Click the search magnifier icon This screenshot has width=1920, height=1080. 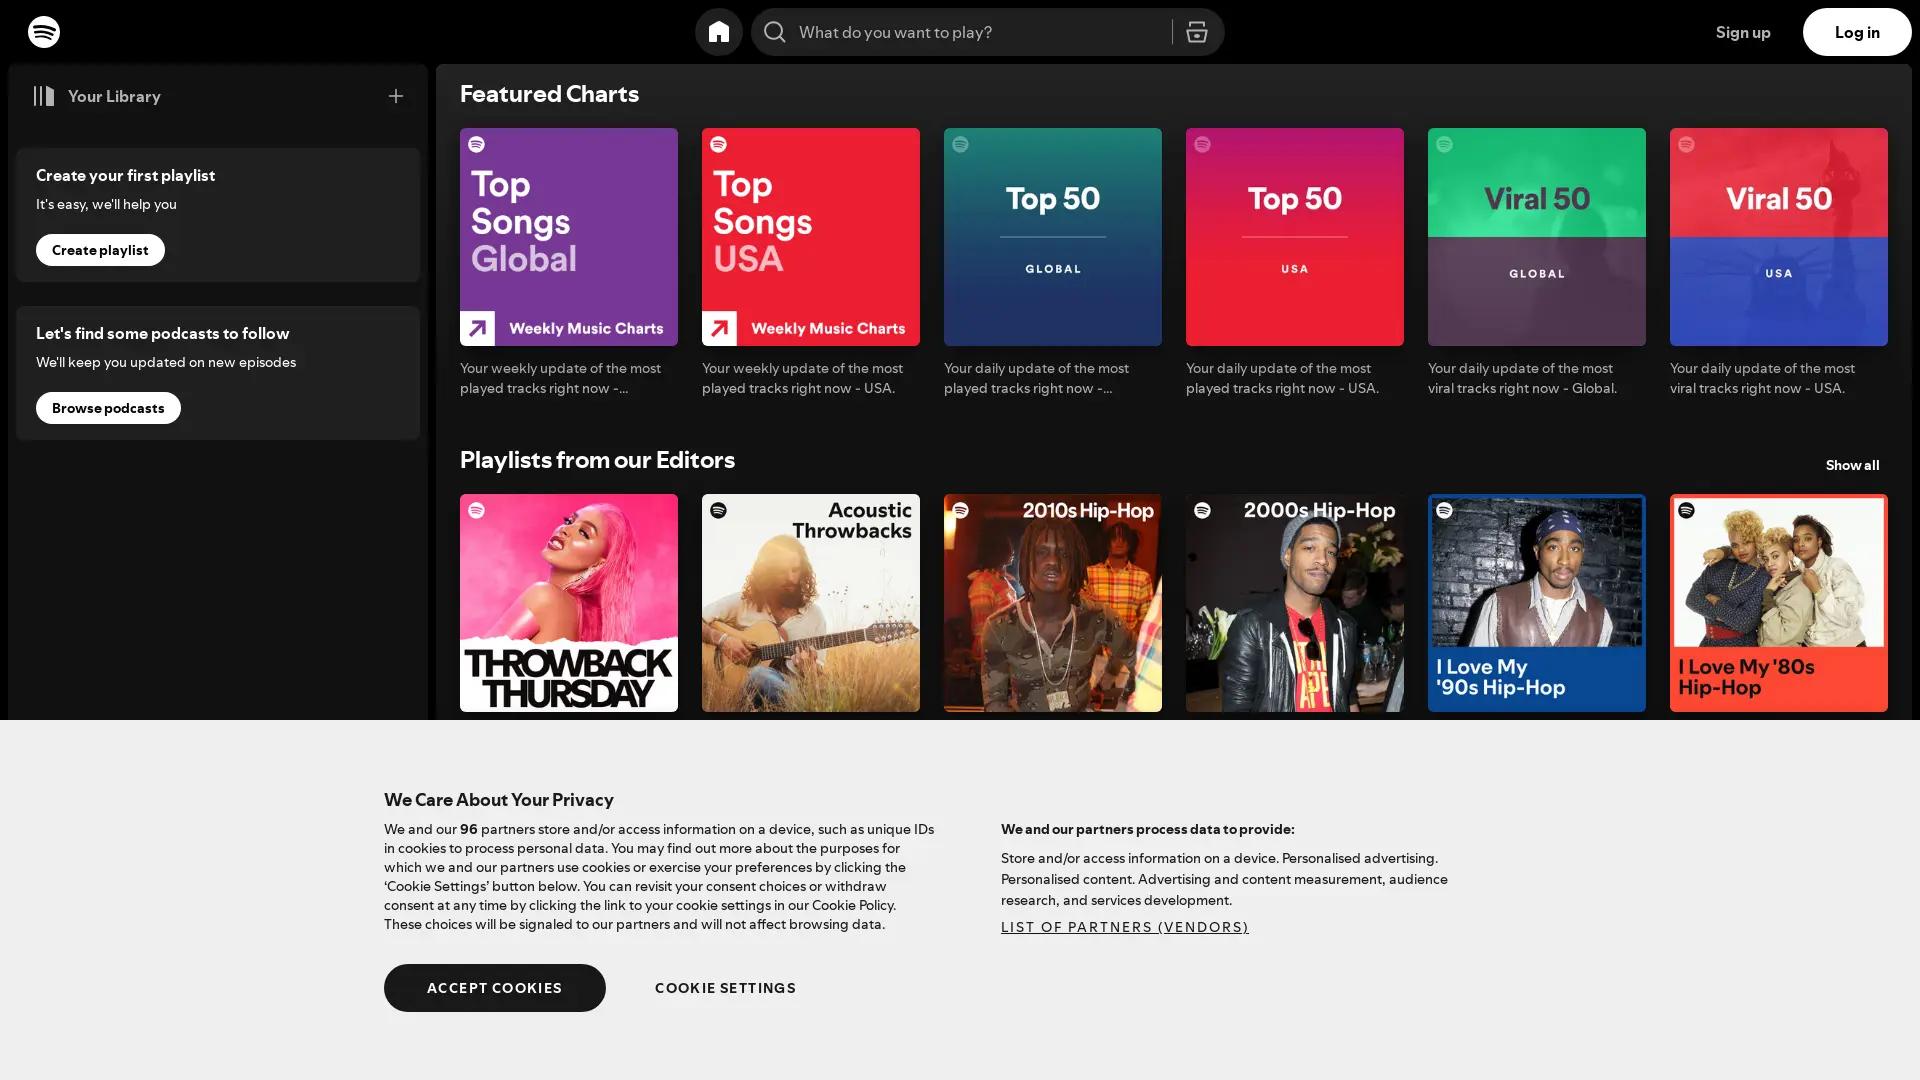coord(773,31)
